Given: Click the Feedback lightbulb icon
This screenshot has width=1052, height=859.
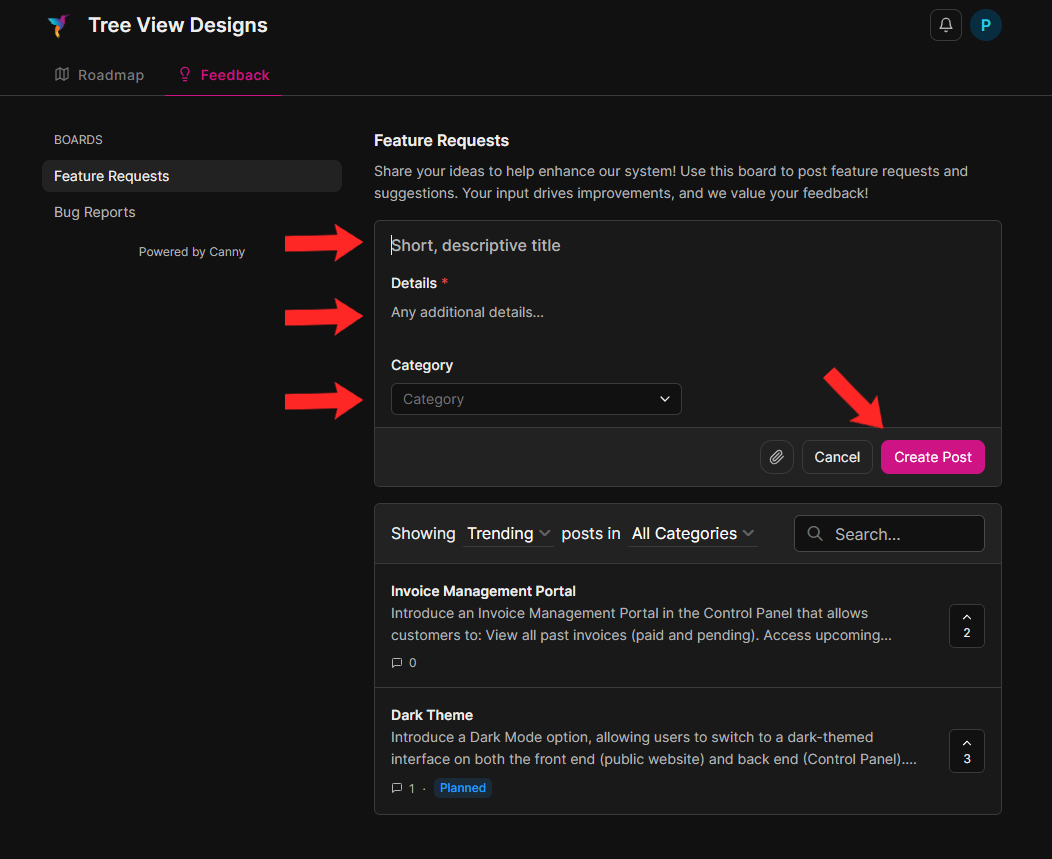Looking at the screenshot, I should click(x=183, y=74).
